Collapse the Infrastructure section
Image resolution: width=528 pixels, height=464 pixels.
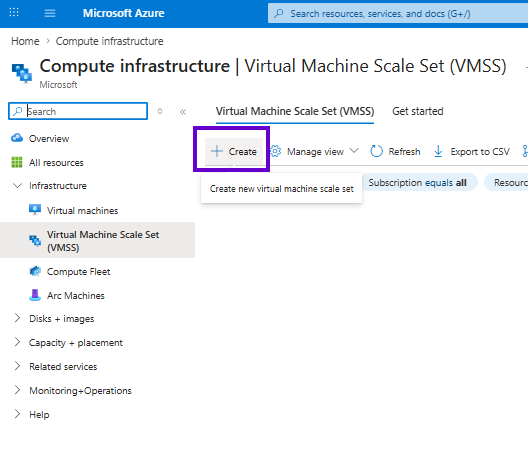coord(17,186)
